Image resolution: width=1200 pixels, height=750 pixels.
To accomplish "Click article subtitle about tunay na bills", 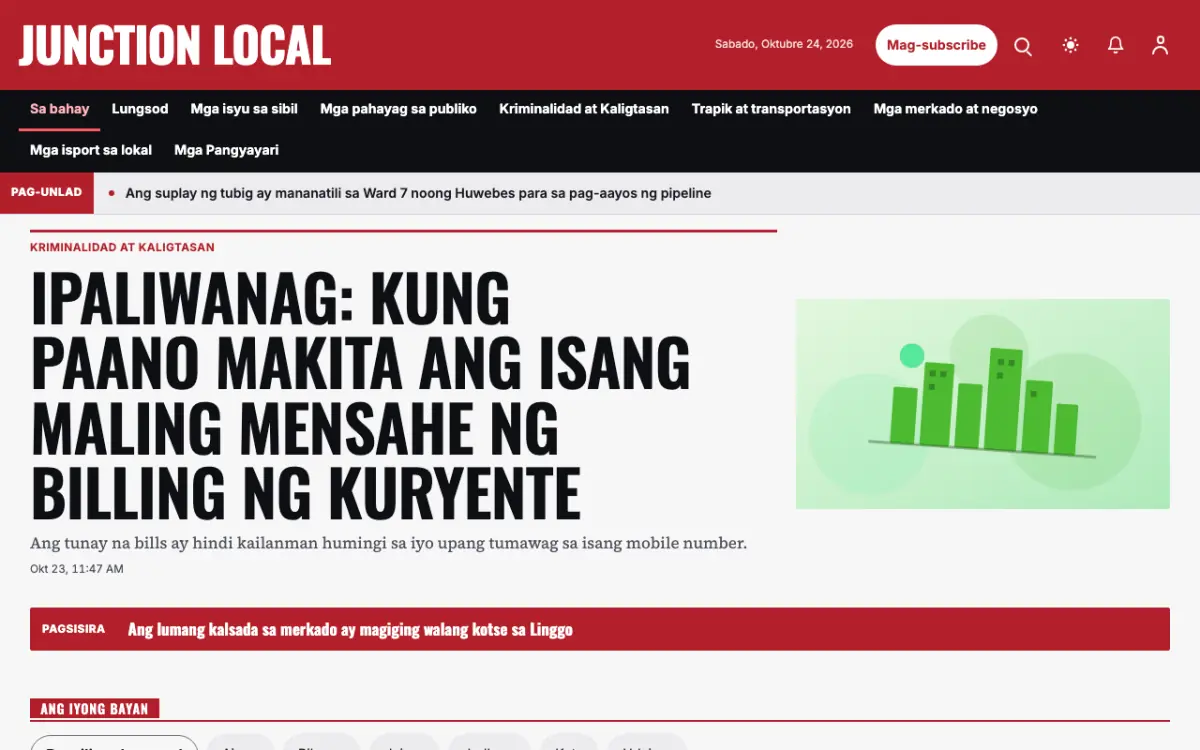I will pos(388,544).
